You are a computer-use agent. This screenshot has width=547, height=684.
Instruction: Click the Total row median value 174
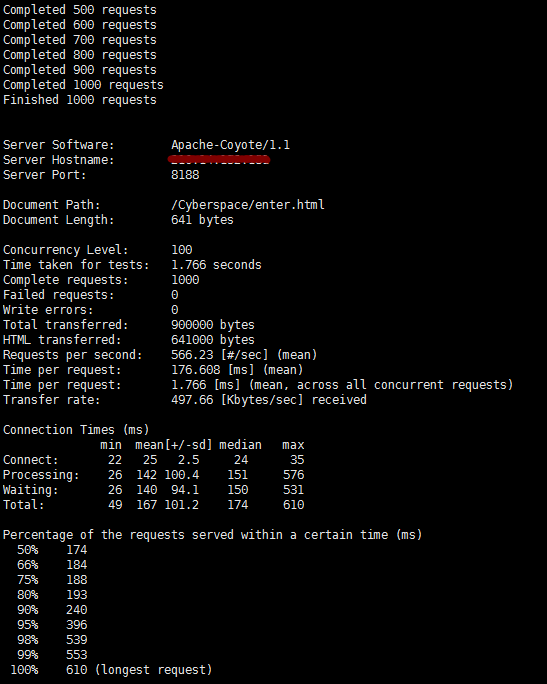click(x=238, y=505)
